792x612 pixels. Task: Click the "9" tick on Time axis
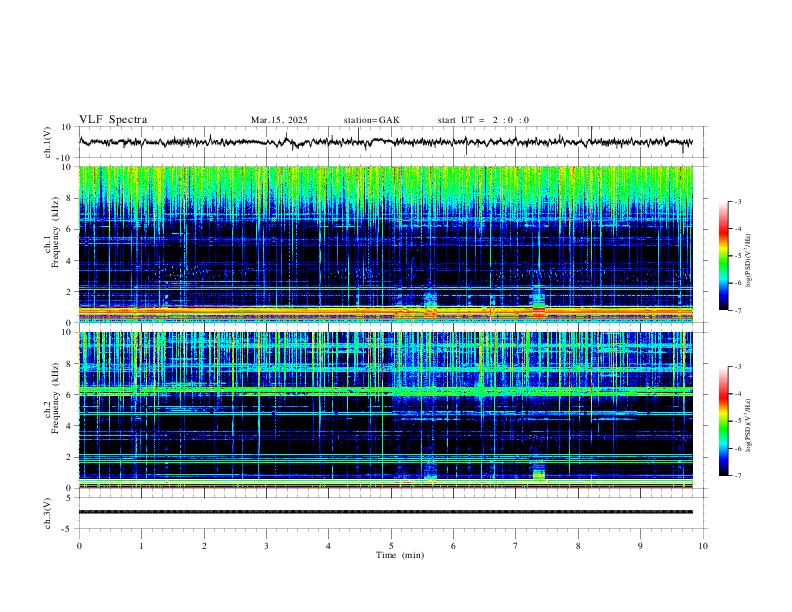[640, 546]
